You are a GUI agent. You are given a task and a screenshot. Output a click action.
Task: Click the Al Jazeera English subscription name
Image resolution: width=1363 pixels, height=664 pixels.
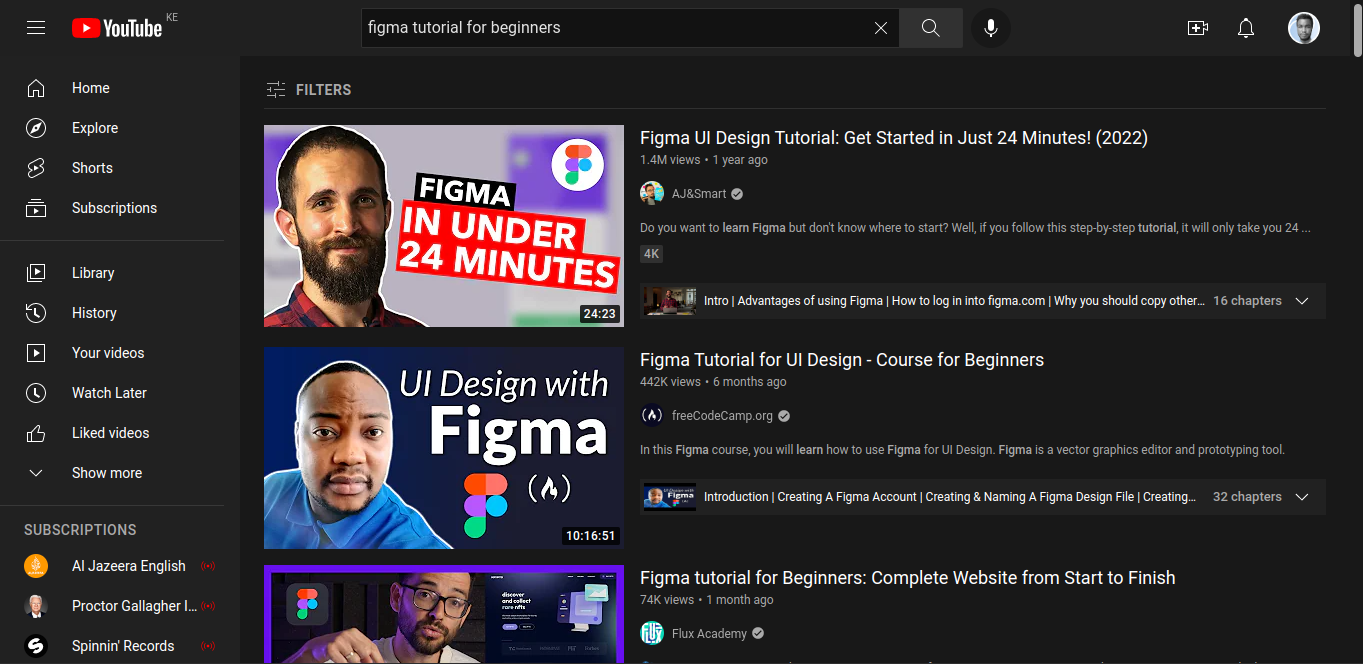point(129,566)
